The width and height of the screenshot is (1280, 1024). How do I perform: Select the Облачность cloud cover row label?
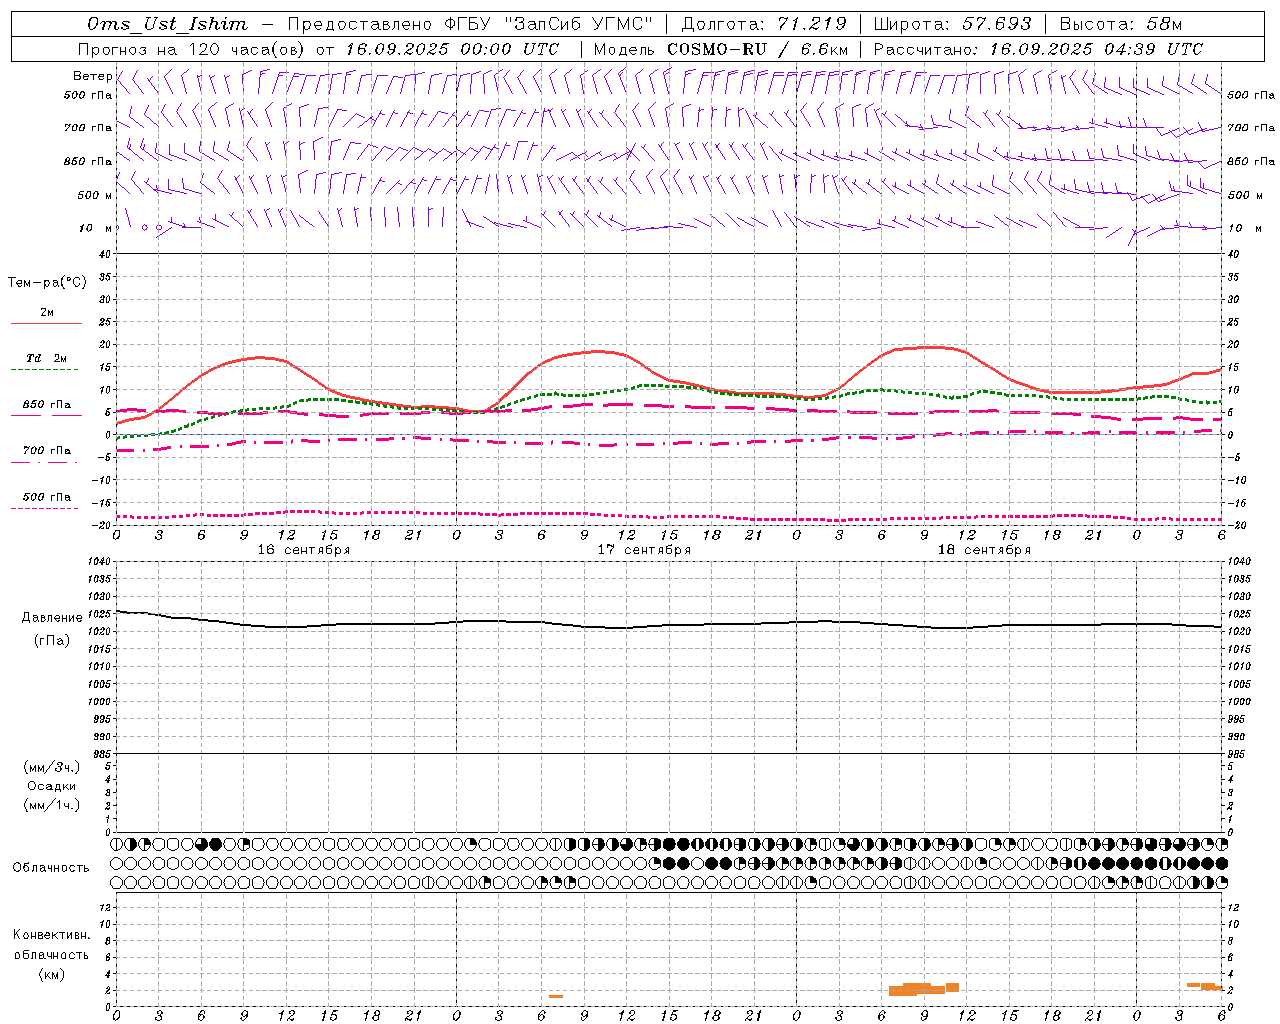(51, 867)
